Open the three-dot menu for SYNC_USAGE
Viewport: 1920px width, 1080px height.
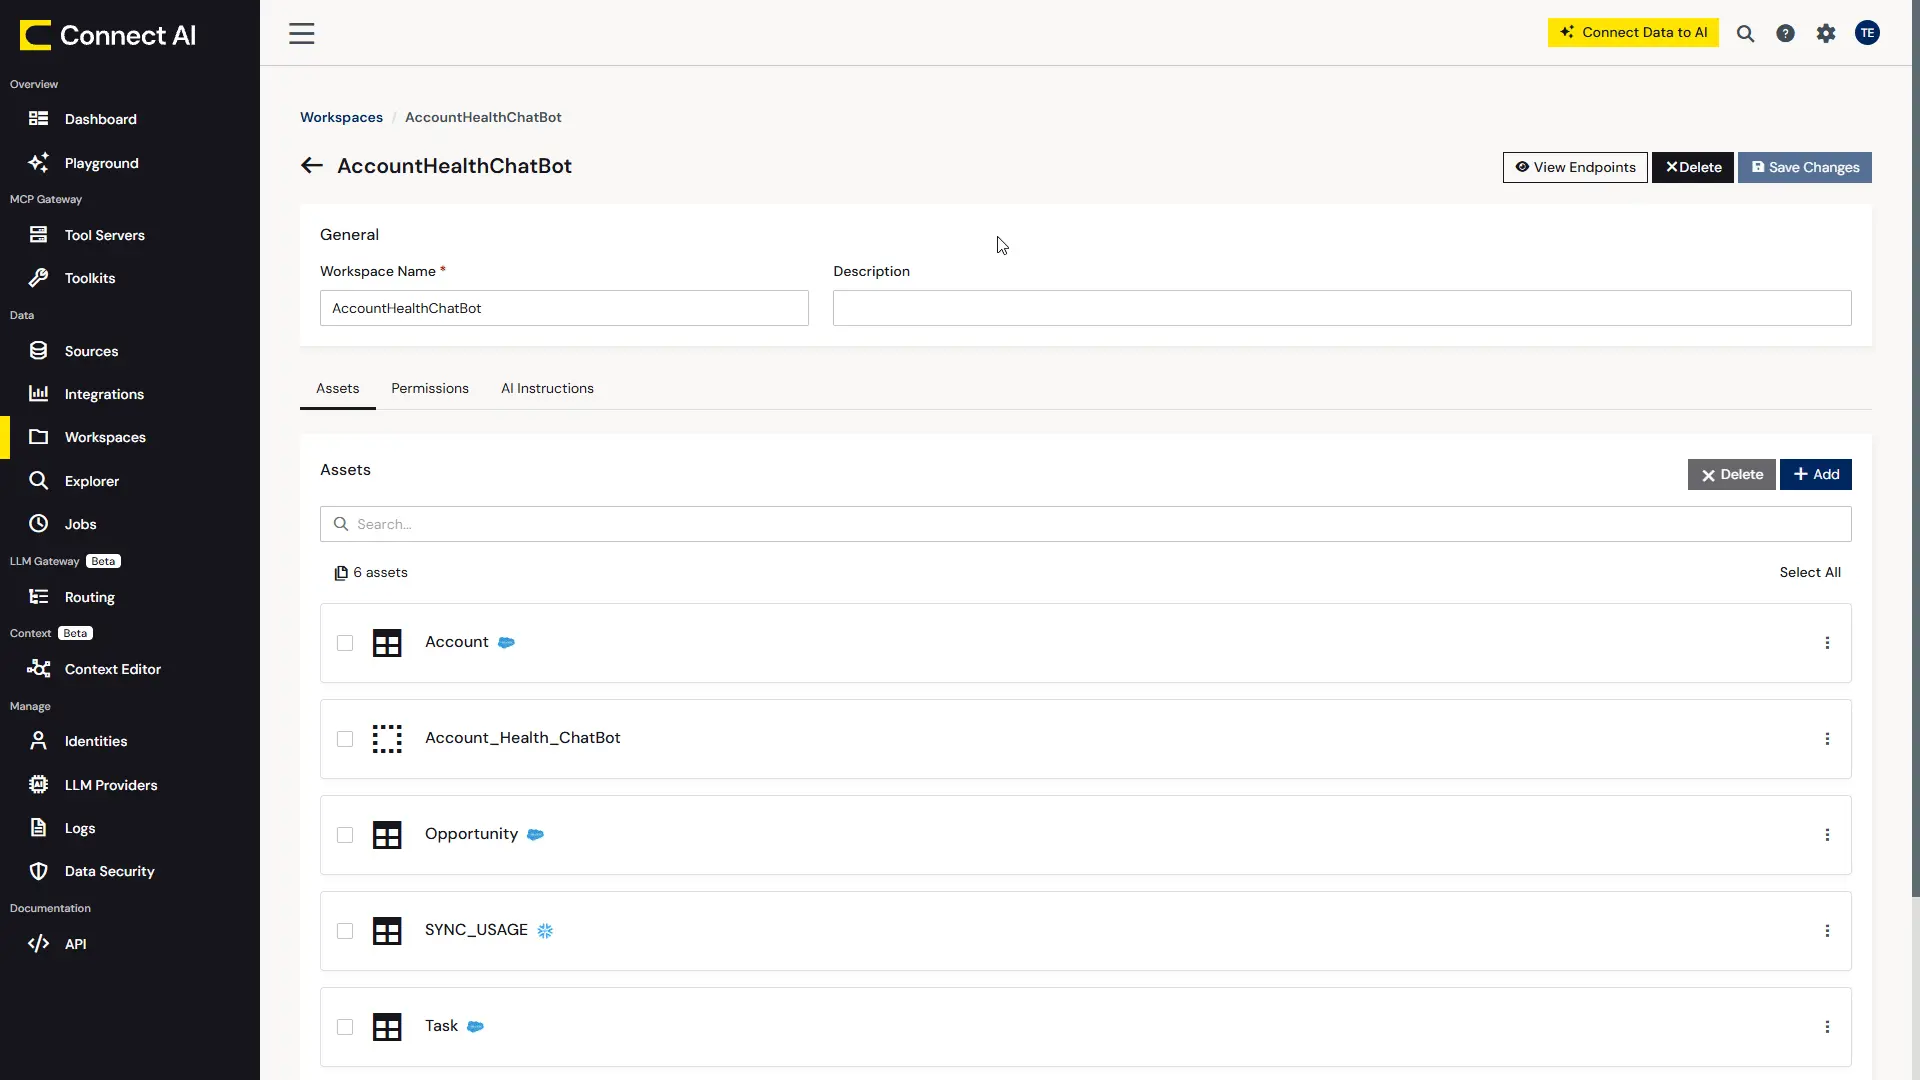[1827, 931]
